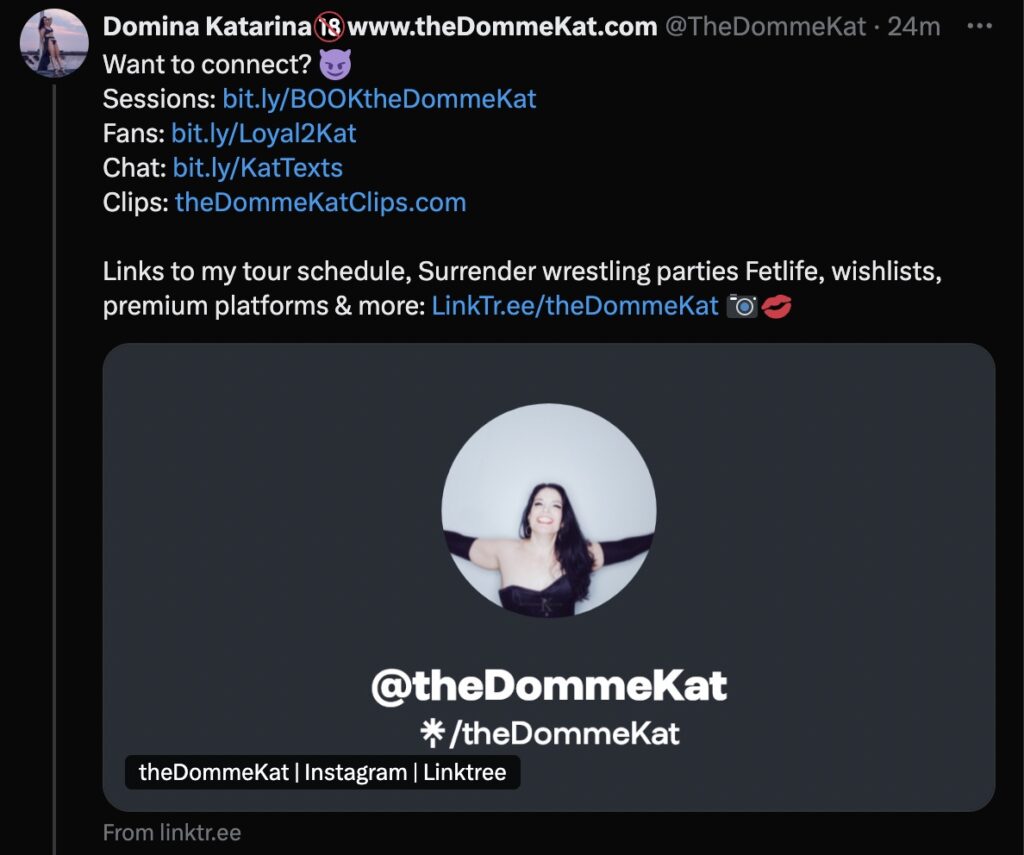1024x855 pixels.
Task: Click the tweet author's profile avatar
Action: click(x=54, y=43)
